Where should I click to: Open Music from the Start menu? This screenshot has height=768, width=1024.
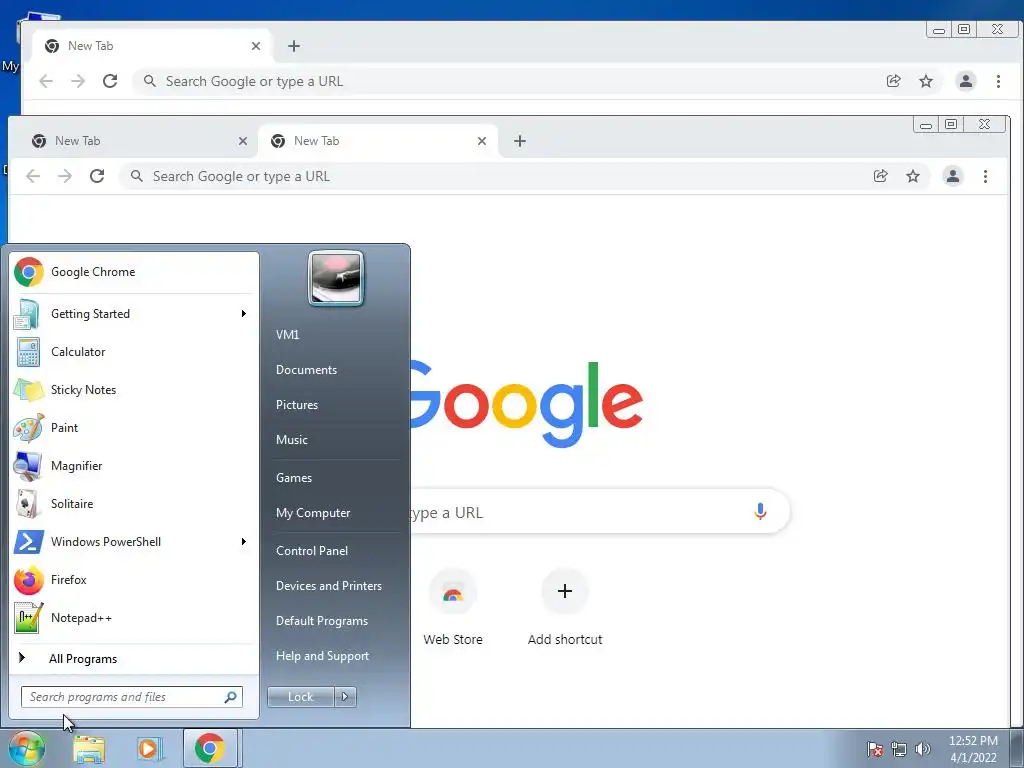pyautogui.click(x=292, y=440)
